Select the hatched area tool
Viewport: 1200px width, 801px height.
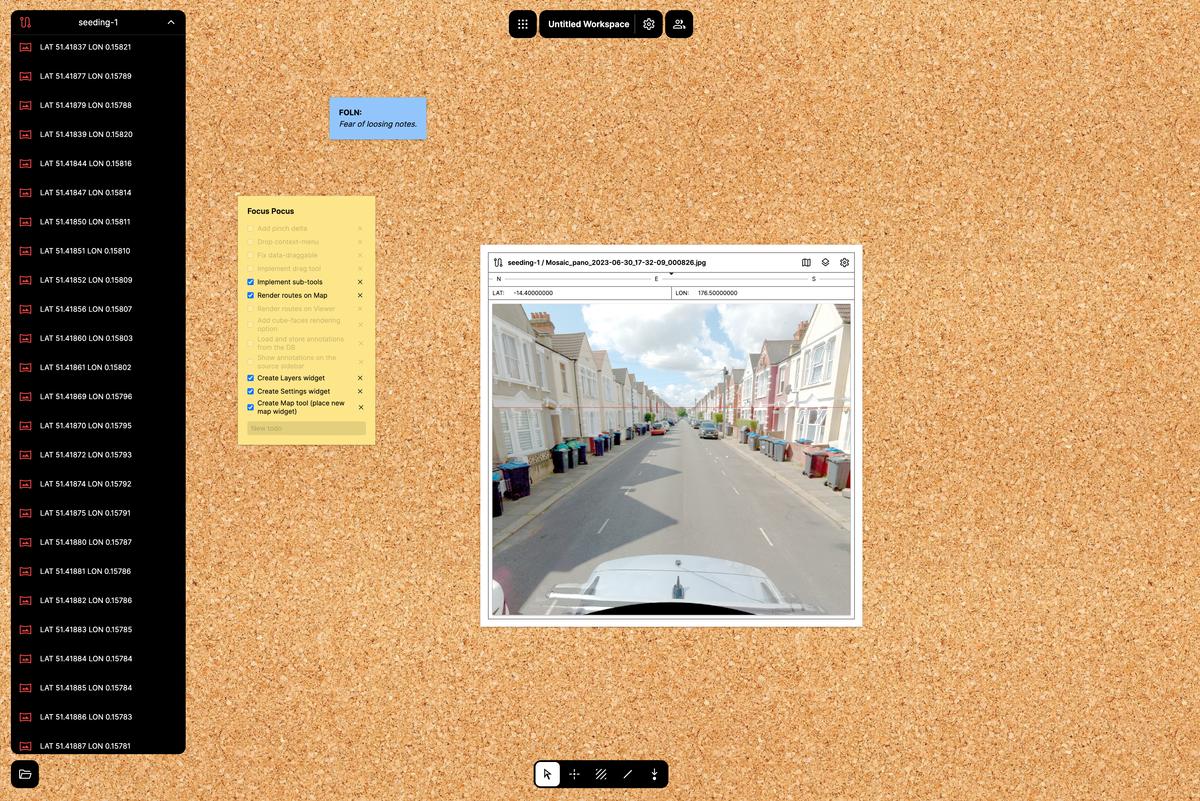point(601,774)
